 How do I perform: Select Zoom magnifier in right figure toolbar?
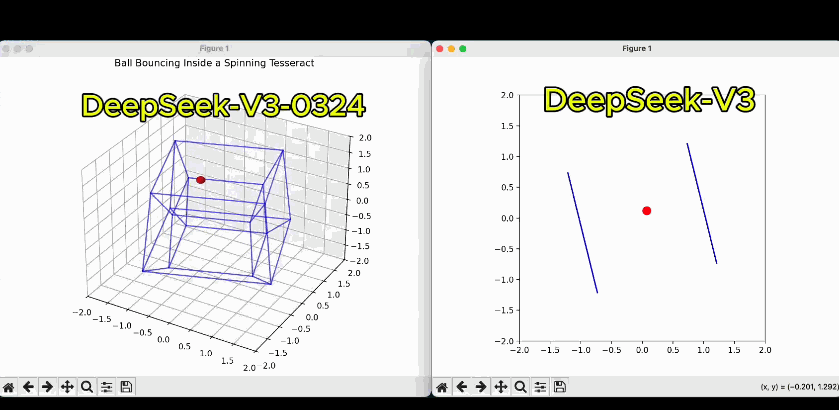coord(520,386)
